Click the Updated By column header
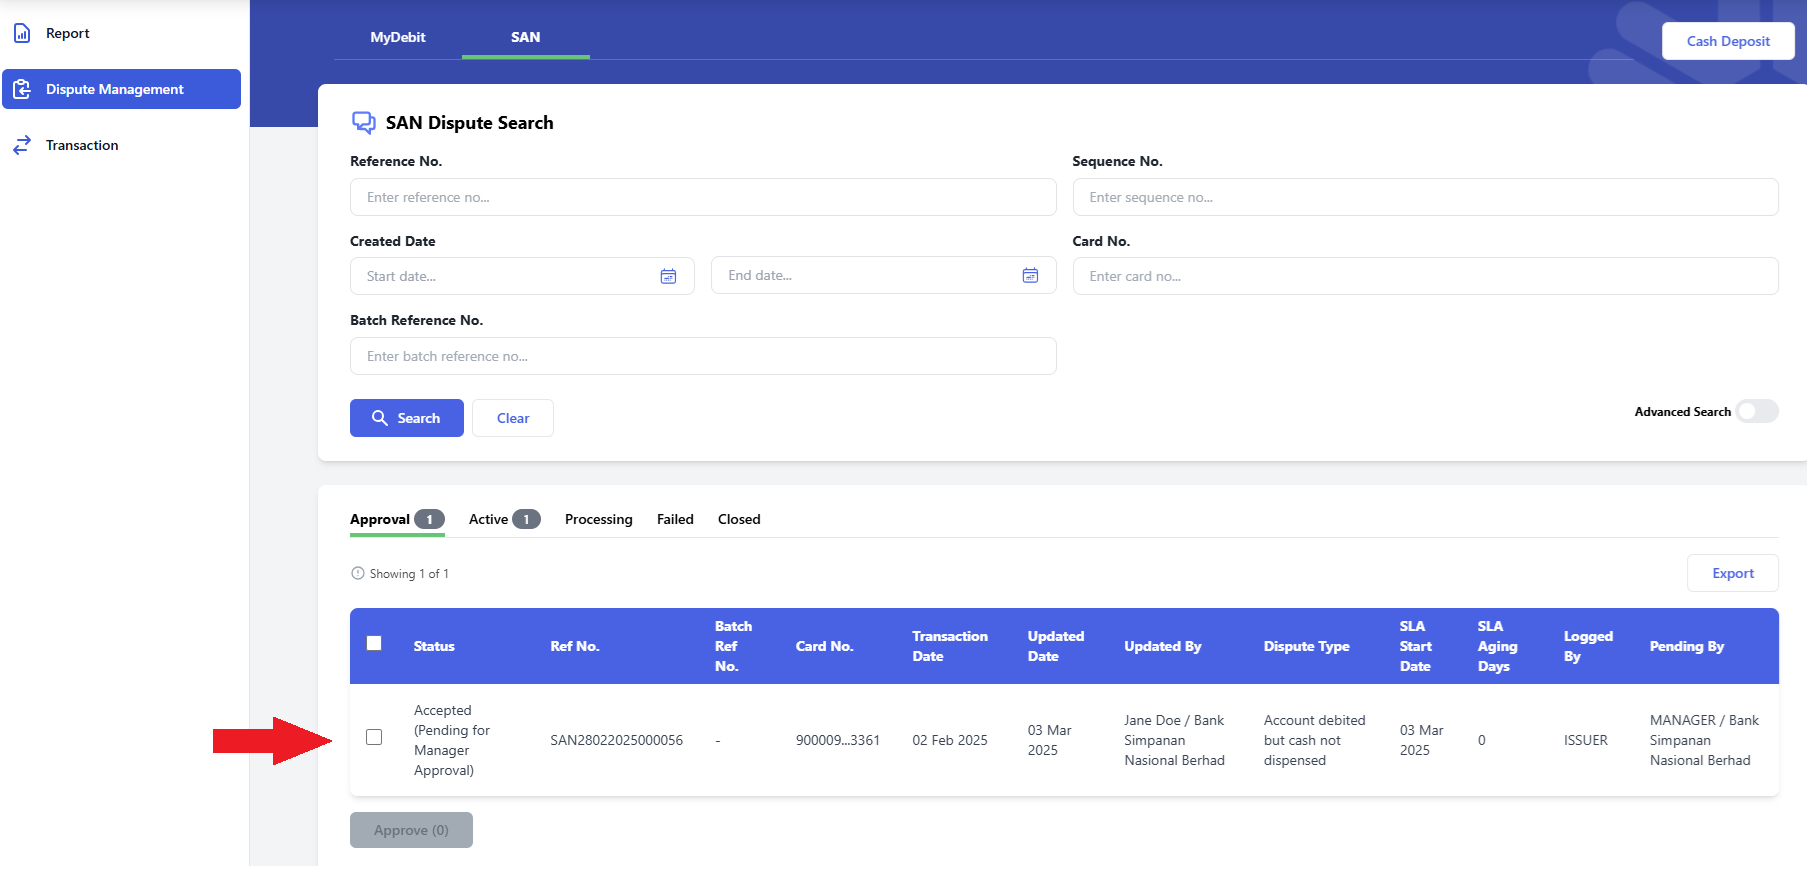This screenshot has height=872, width=1807. click(1163, 646)
